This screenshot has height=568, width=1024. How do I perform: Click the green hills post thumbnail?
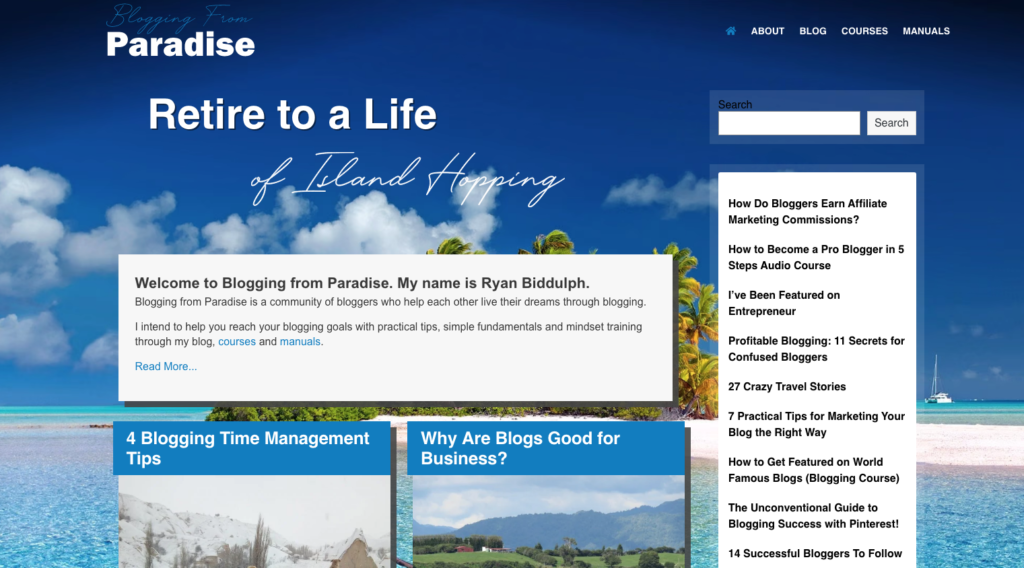[549, 521]
